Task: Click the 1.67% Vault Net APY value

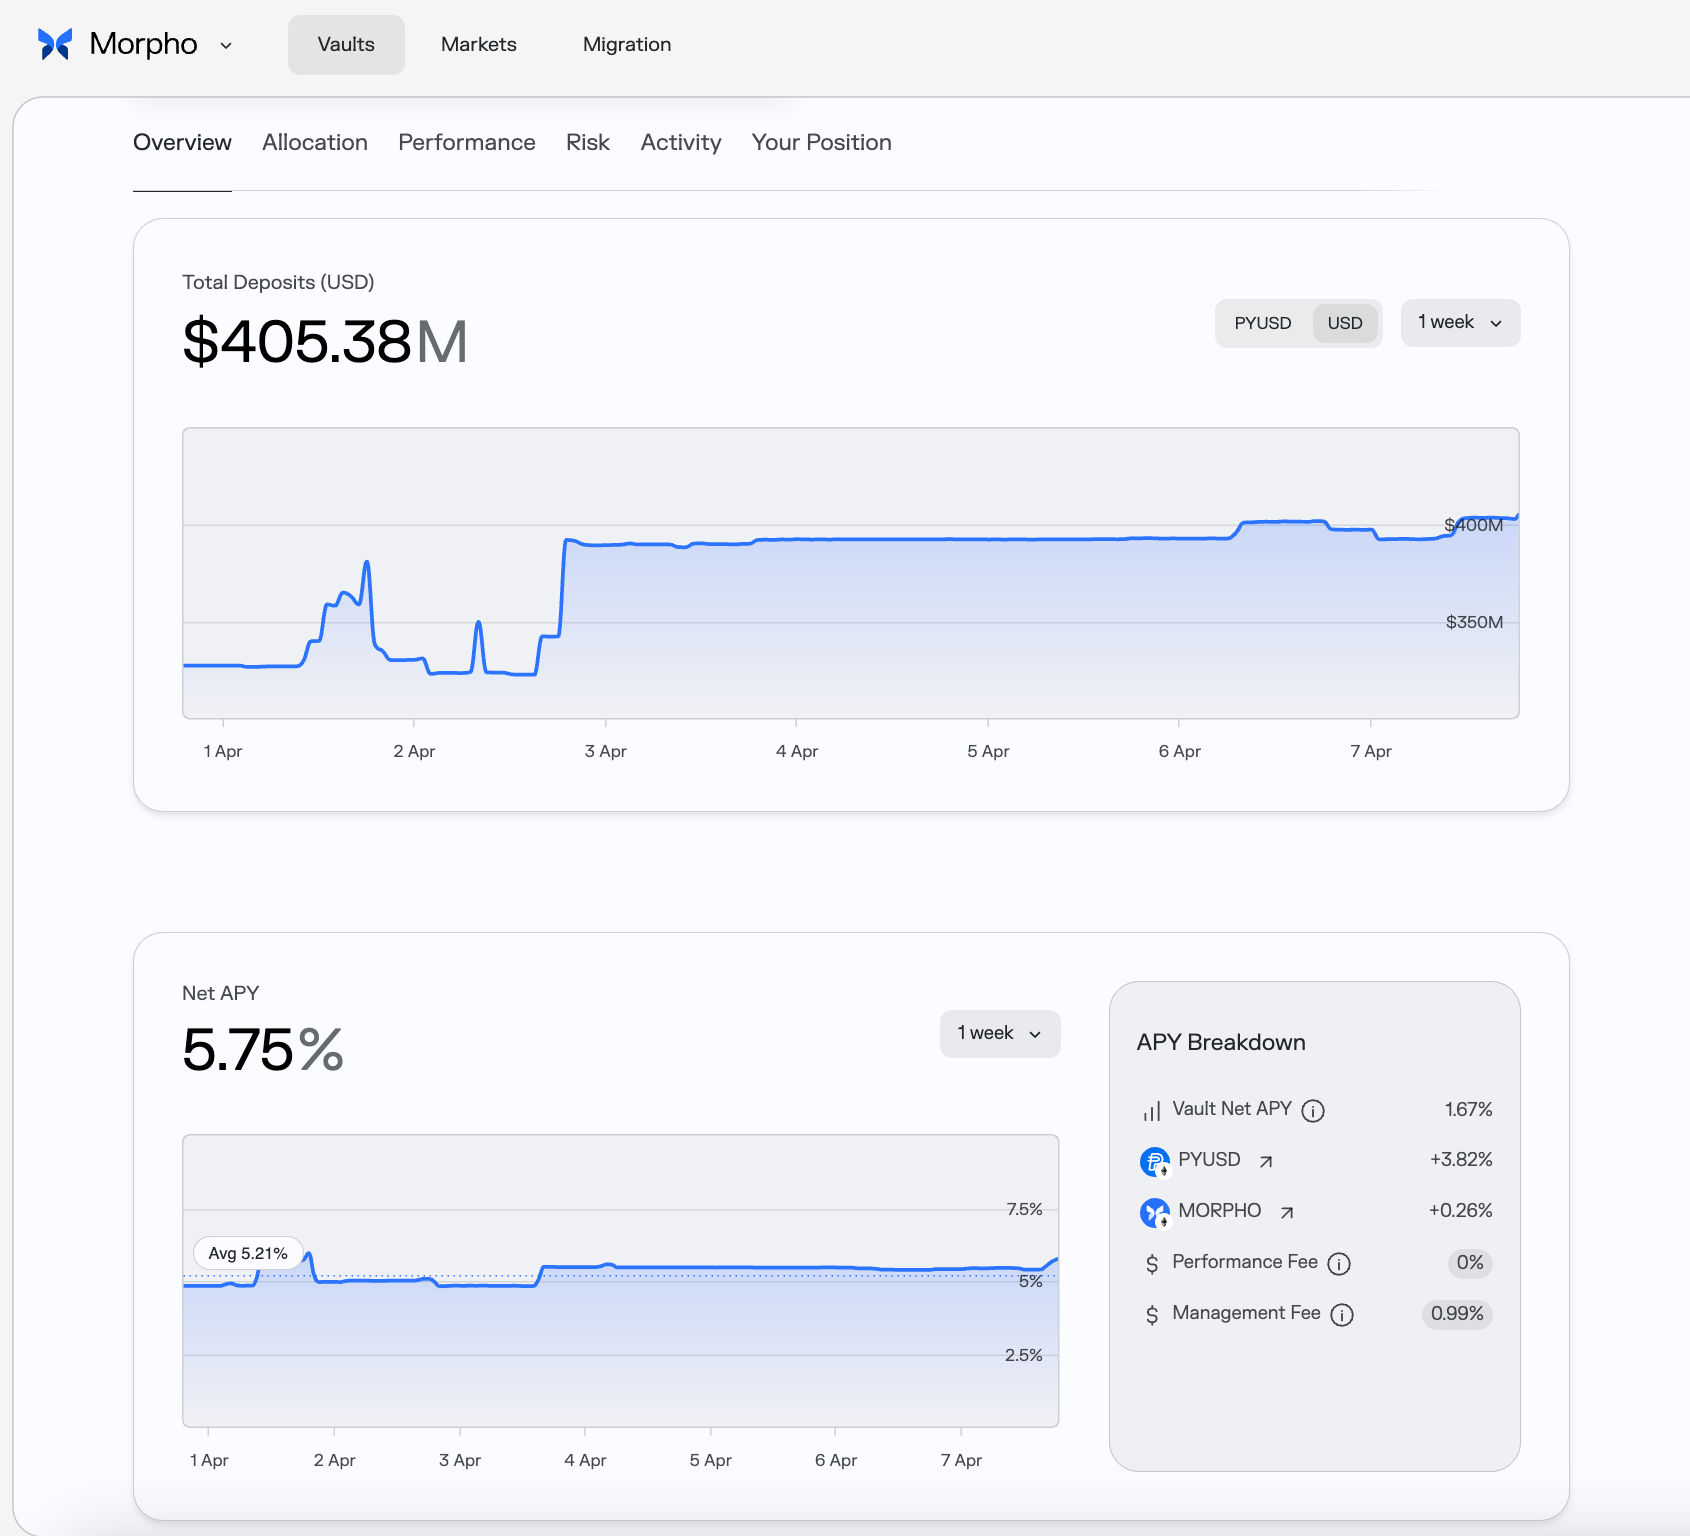Action: 1468,1110
